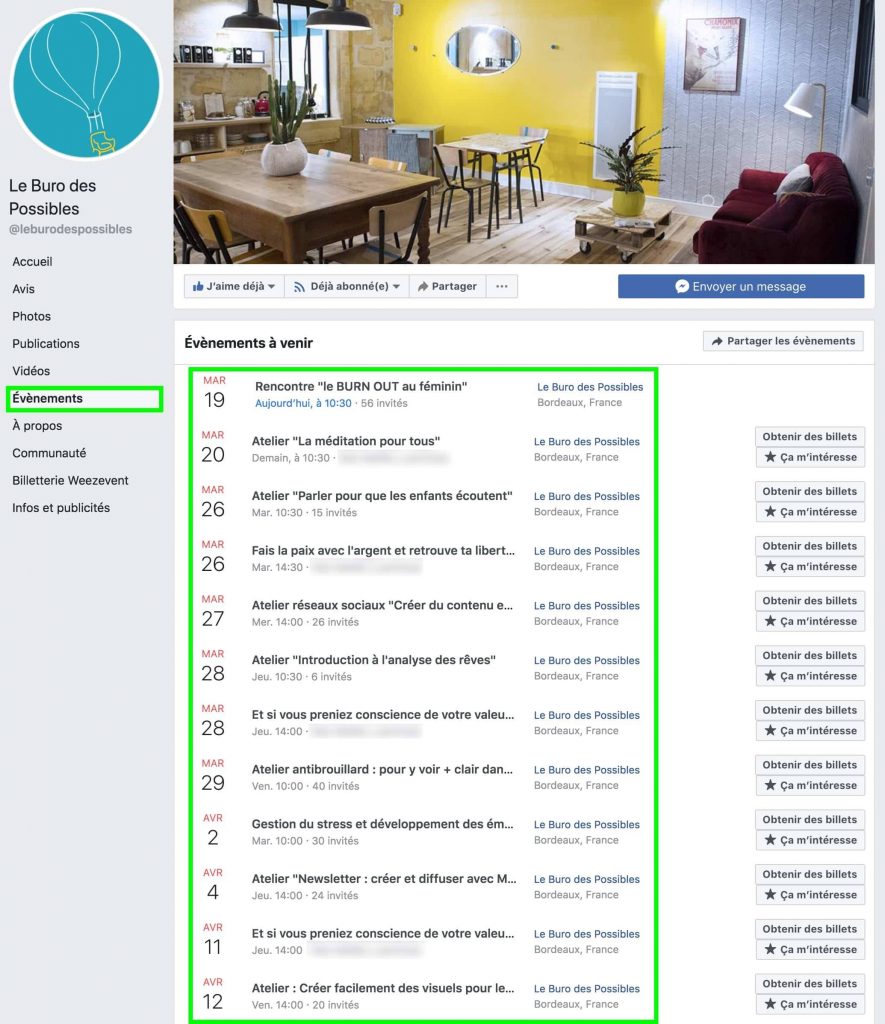The width and height of the screenshot is (885, 1024).
Task: Get tickets for Fais la paix avec l'argent
Action: tap(810, 546)
